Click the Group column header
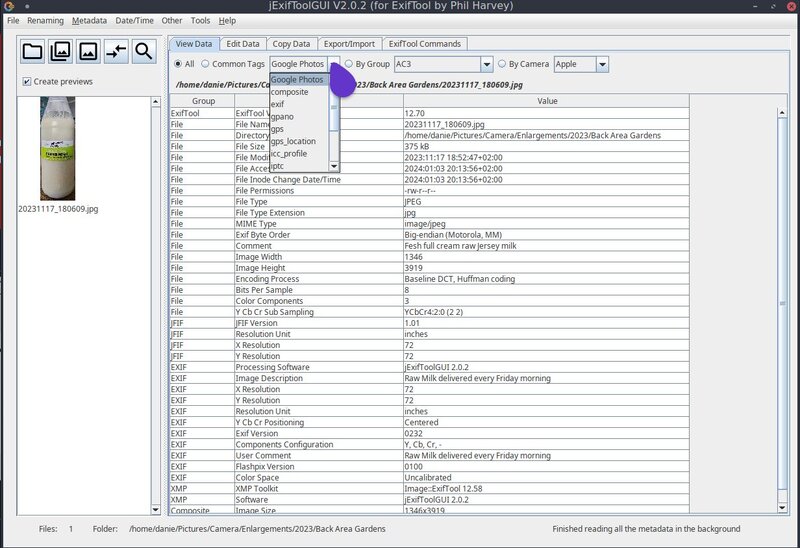 point(203,101)
